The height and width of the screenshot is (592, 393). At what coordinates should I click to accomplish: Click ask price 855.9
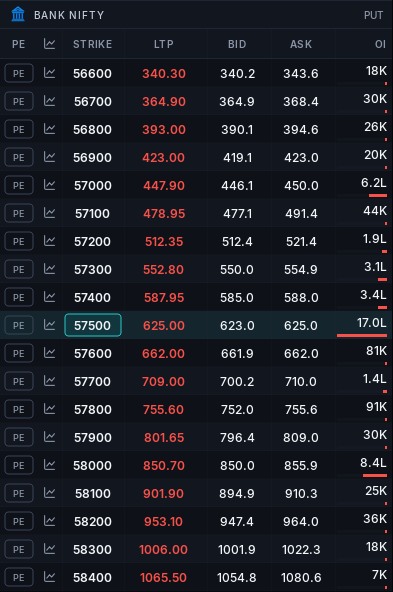301,465
